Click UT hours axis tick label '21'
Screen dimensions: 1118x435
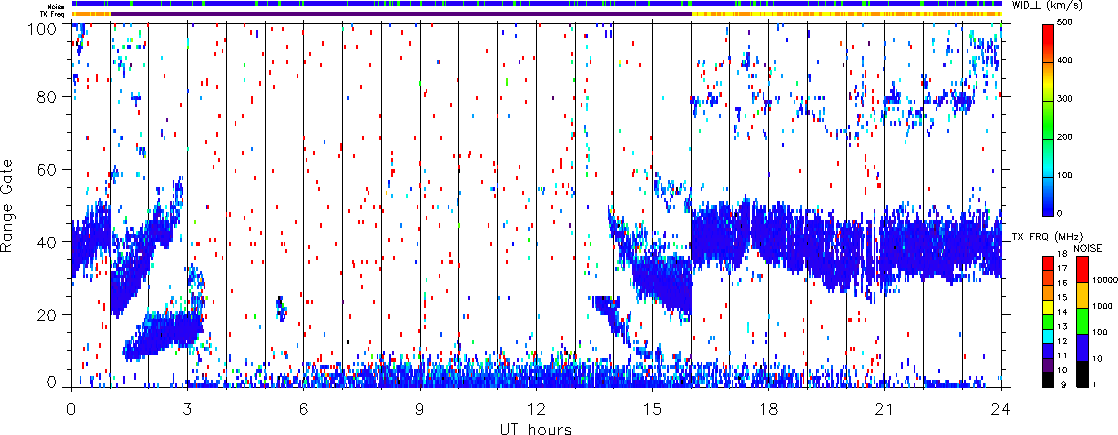click(885, 409)
